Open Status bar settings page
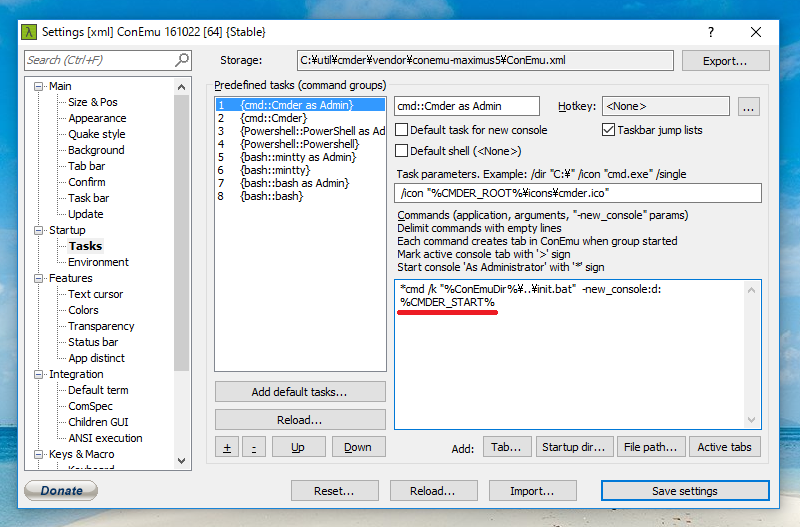The height and width of the screenshot is (527, 800). (x=93, y=342)
